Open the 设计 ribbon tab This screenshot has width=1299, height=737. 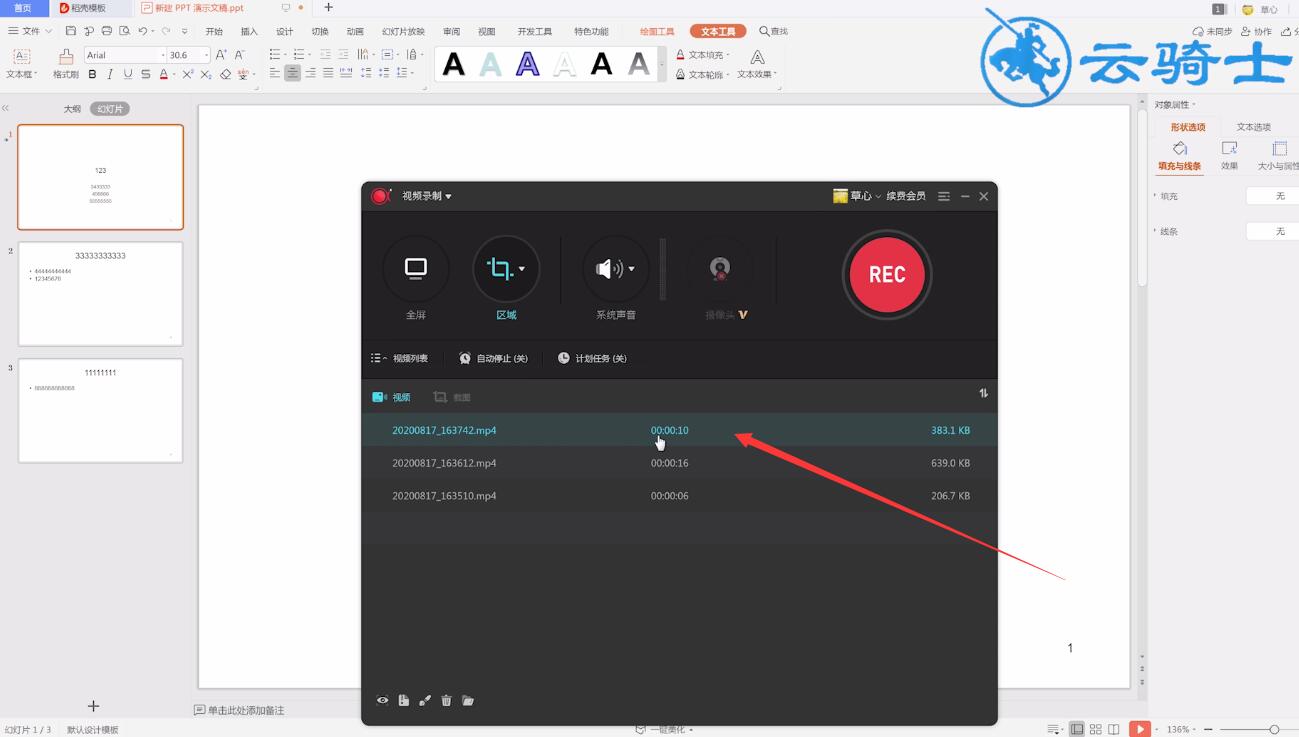coord(285,31)
